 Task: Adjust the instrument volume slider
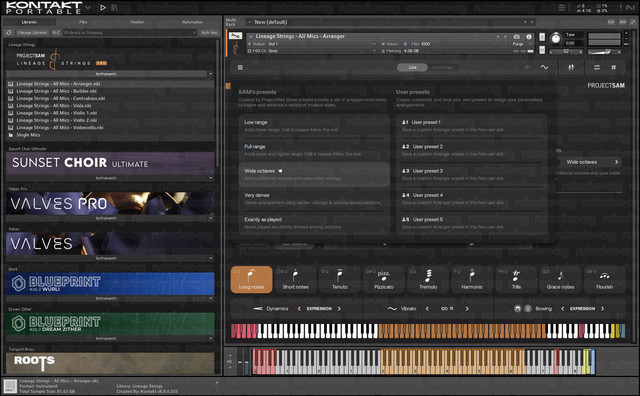[x=604, y=52]
